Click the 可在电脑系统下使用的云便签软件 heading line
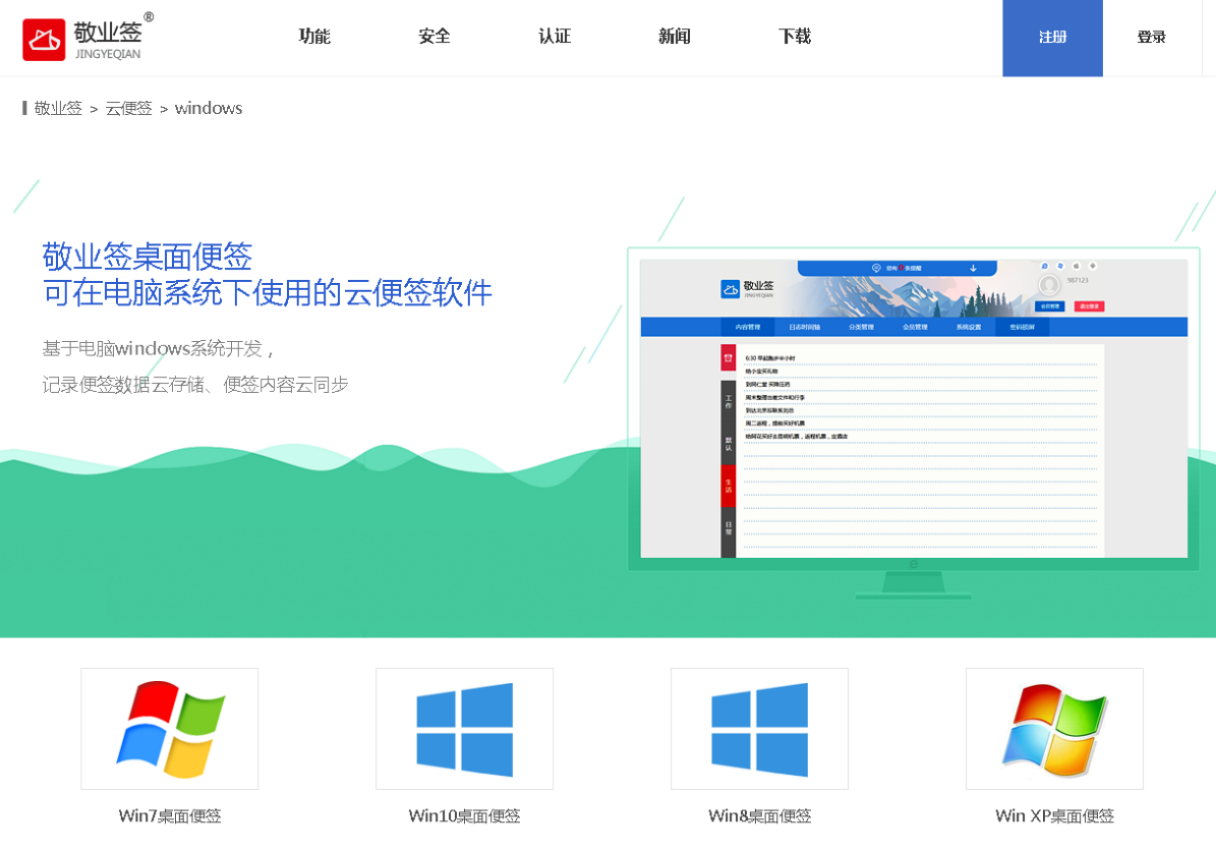Viewport: 1216px width, 852px height. pos(267,293)
